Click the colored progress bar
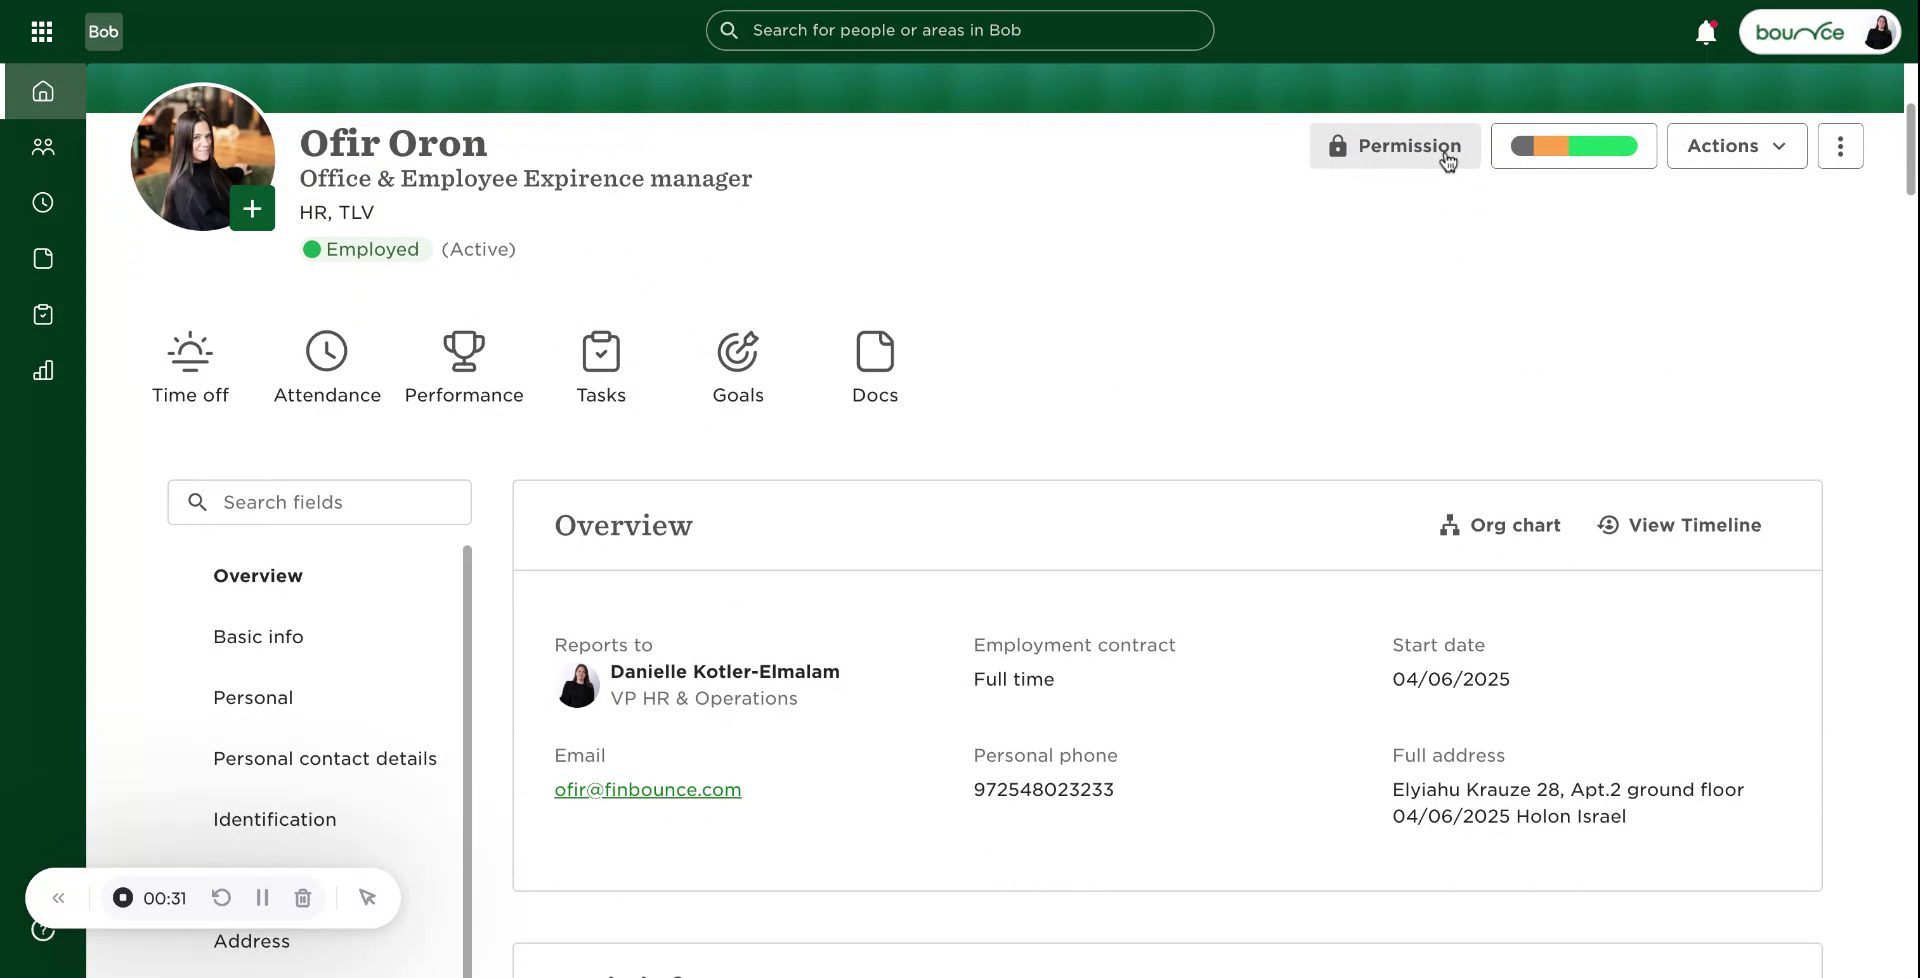This screenshot has width=1920, height=978. pyautogui.click(x=1573, y=145)
